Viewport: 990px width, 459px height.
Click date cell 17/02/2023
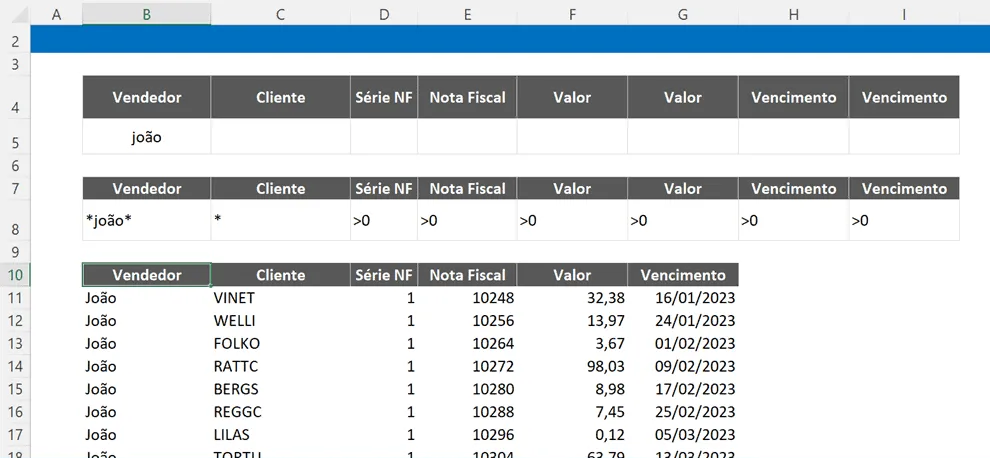[x=683, y=389]
